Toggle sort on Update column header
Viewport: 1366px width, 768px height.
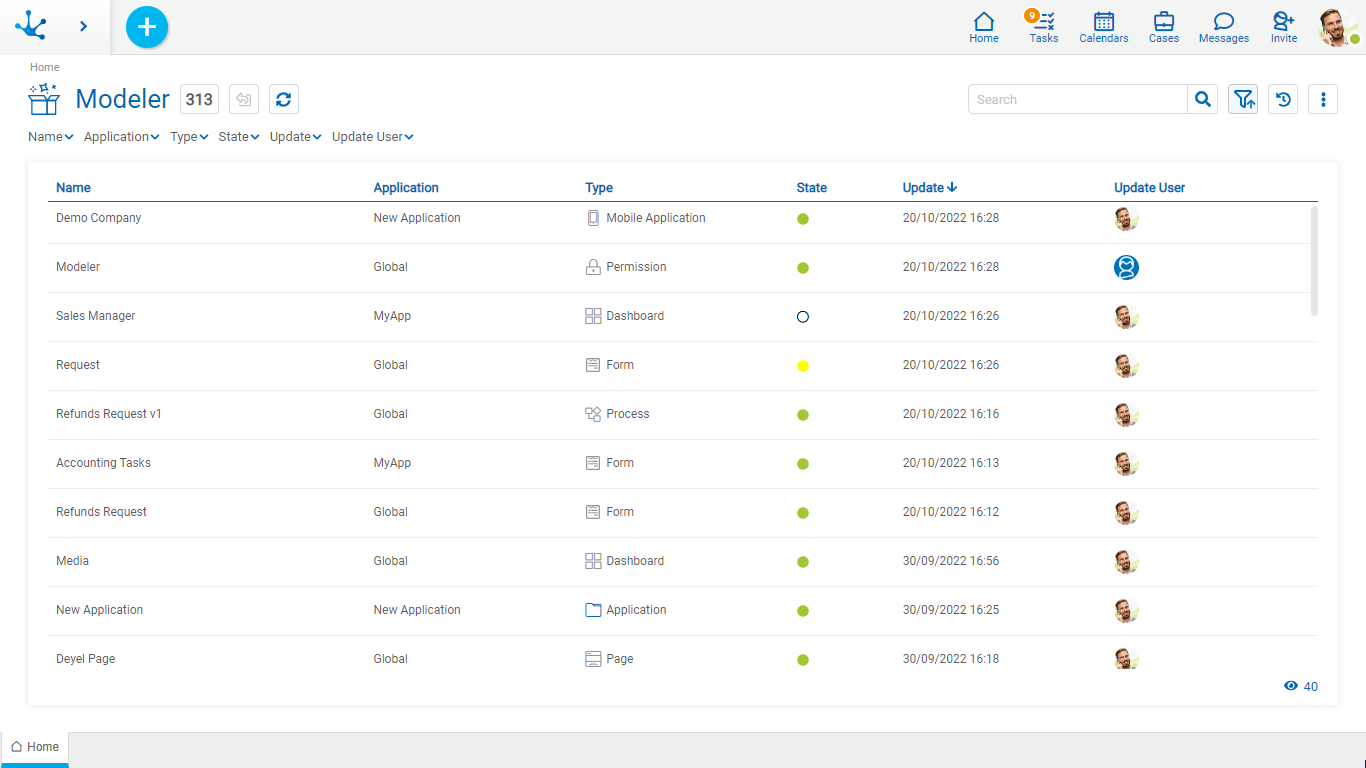point(930,188)
